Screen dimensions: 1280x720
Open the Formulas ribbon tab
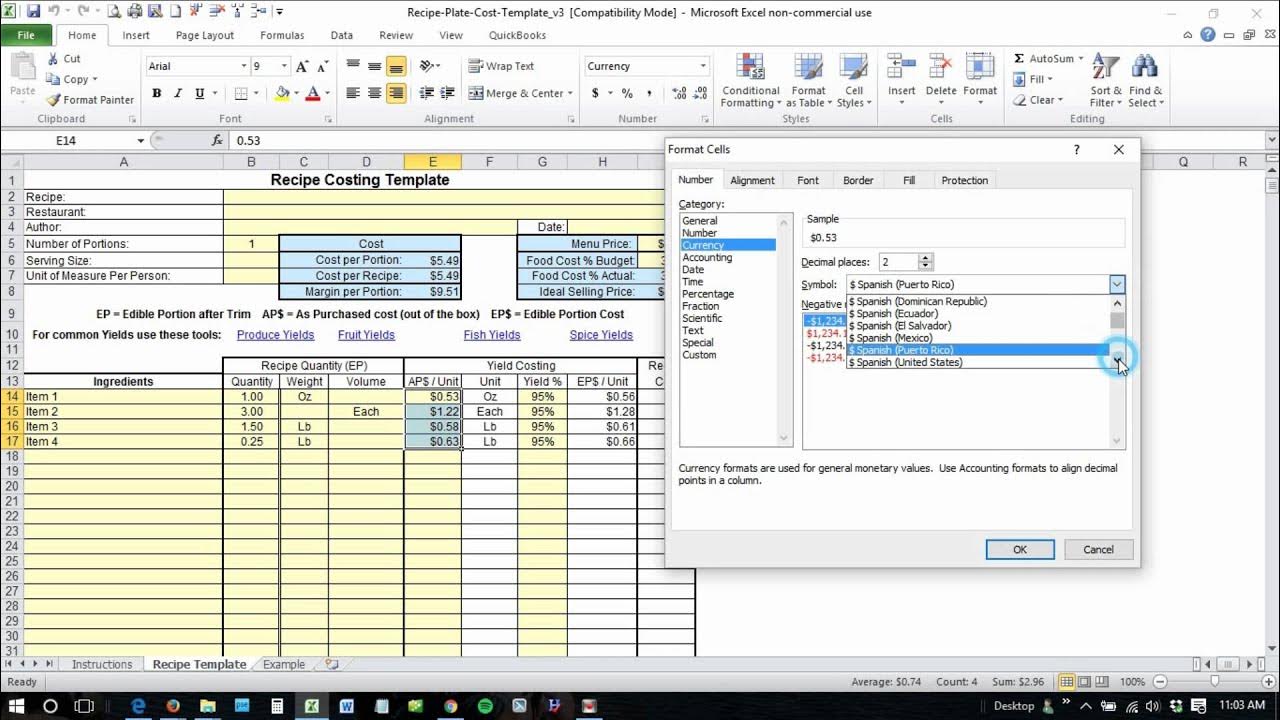click(x=282, y=35)
